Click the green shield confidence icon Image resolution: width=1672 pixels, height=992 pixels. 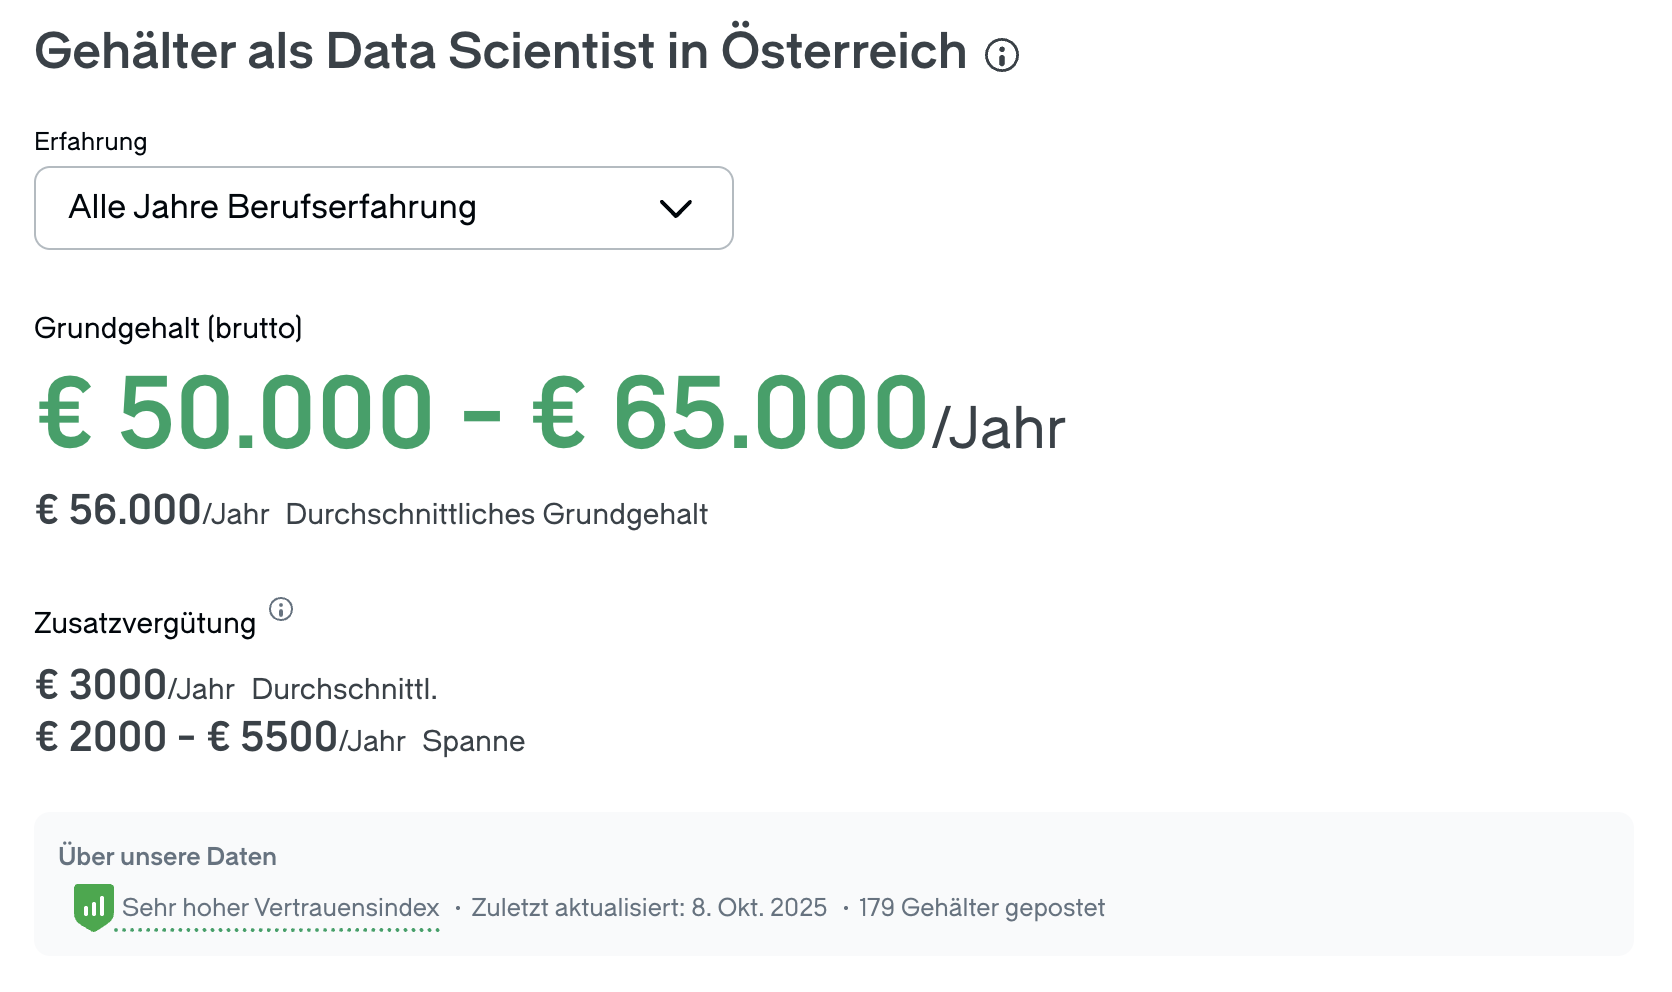coord(93,907)
